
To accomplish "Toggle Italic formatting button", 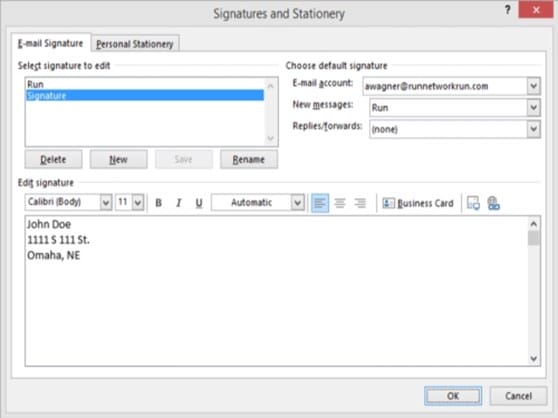I will tap(179, 203).
